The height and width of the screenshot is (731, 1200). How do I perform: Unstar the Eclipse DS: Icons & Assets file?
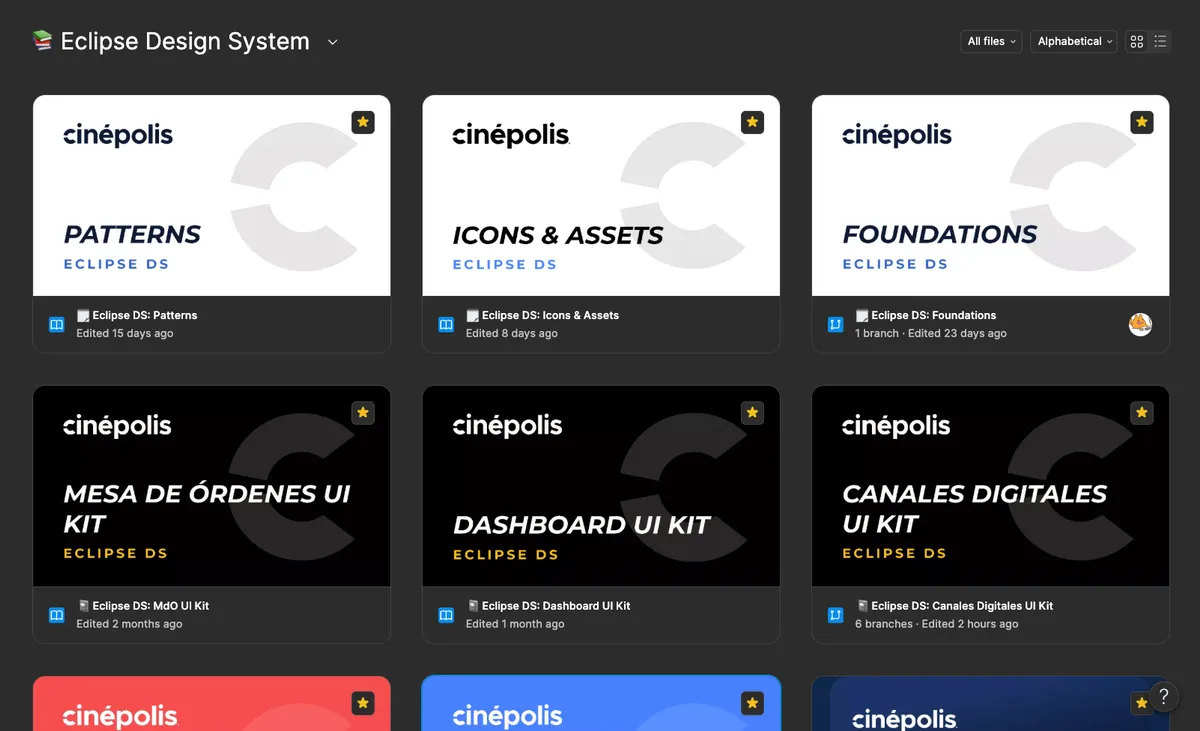[753, 122]
